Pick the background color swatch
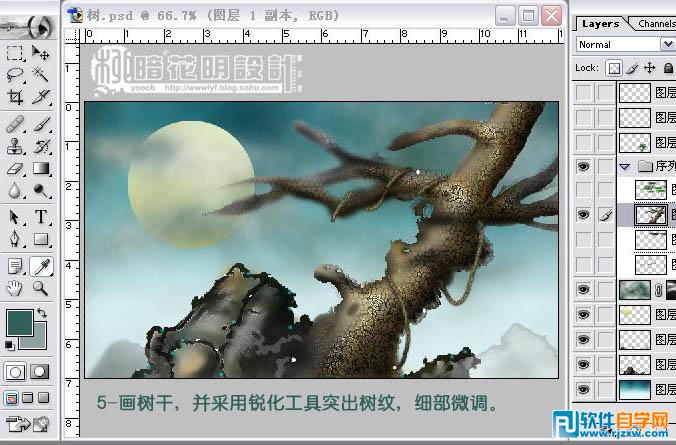This screenshot has width=676, height=445. pos(39,342)
